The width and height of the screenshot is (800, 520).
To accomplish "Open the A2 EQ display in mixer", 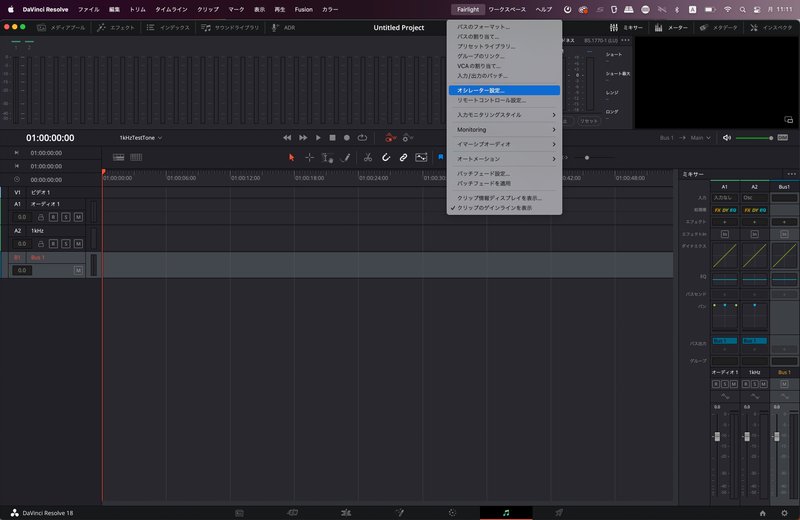I will pyautogui.click(x=755, y=279).
